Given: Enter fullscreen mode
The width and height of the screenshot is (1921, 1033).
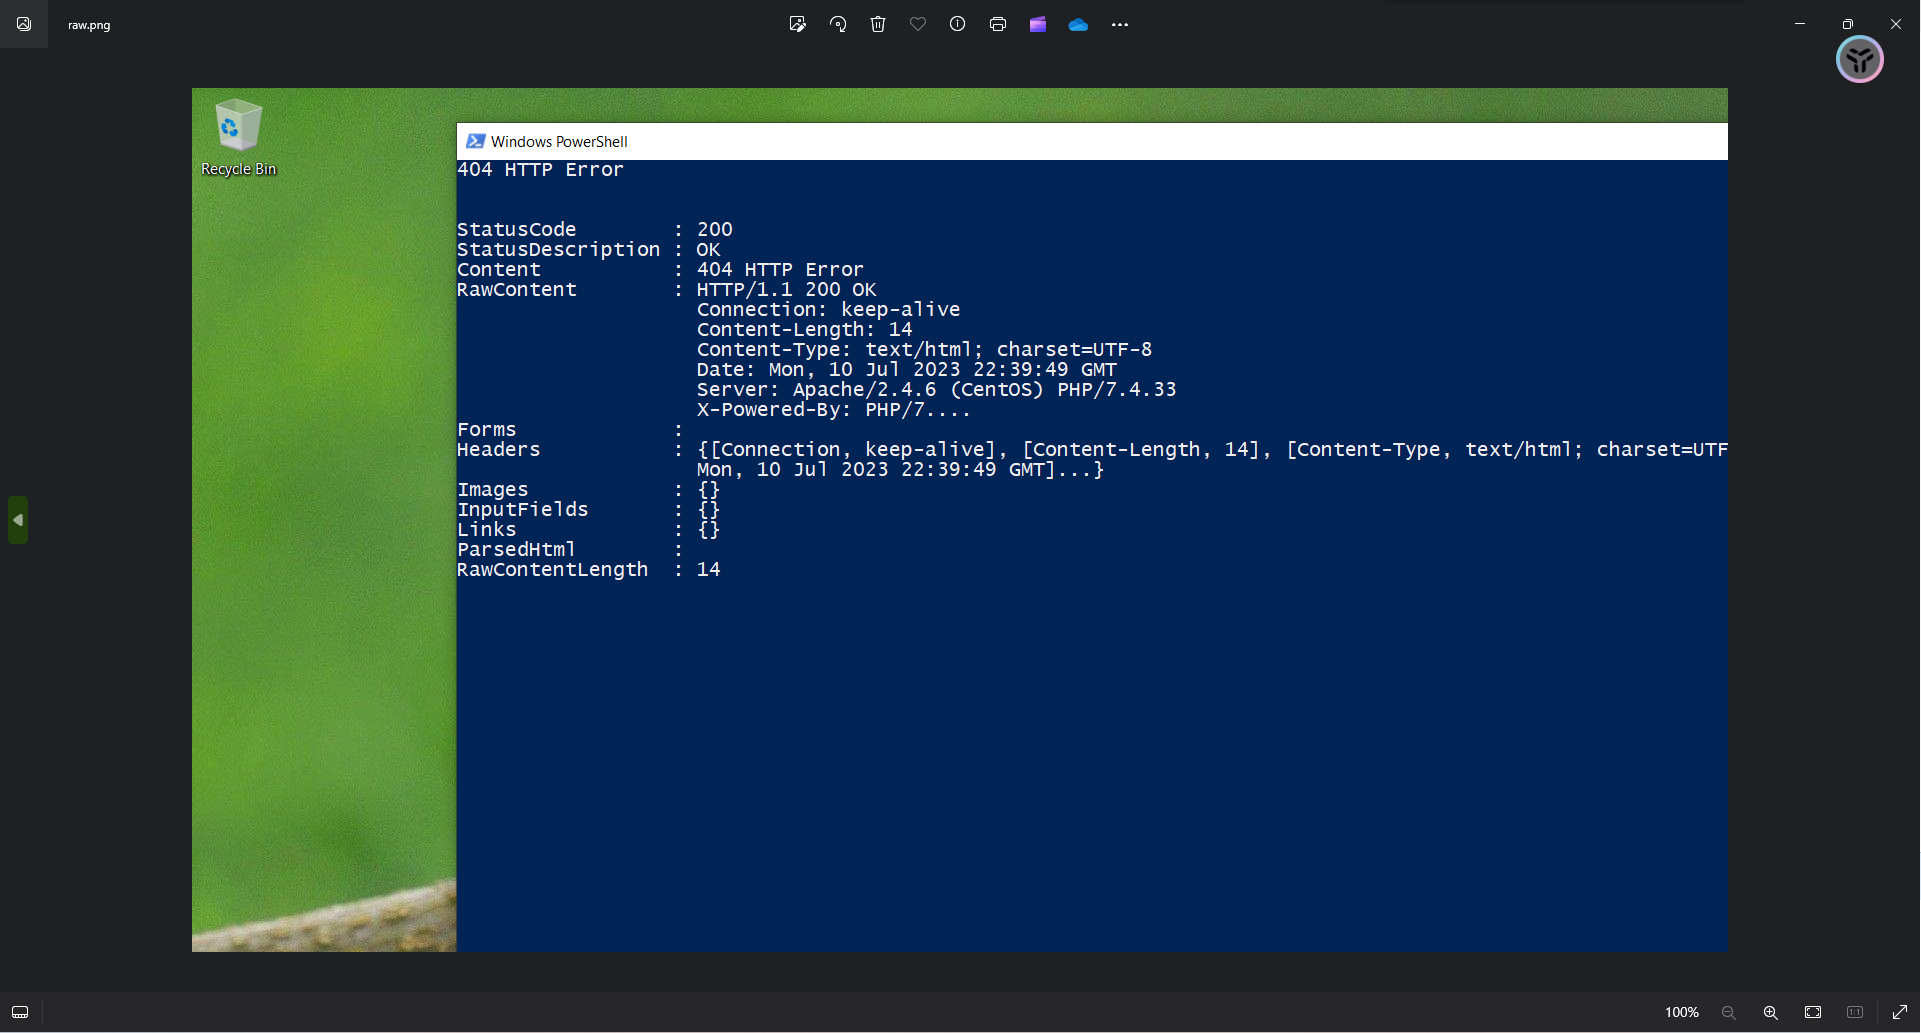Looking at the screenshot, I should [1902, 1012].
